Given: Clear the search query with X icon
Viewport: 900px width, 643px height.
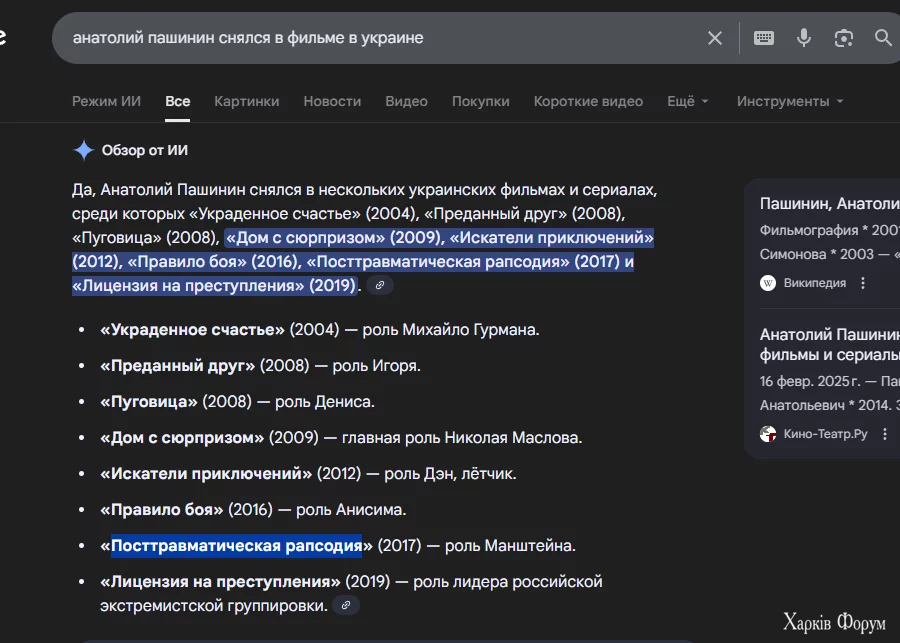Looking at the screenshot, I should click(715, 38).
